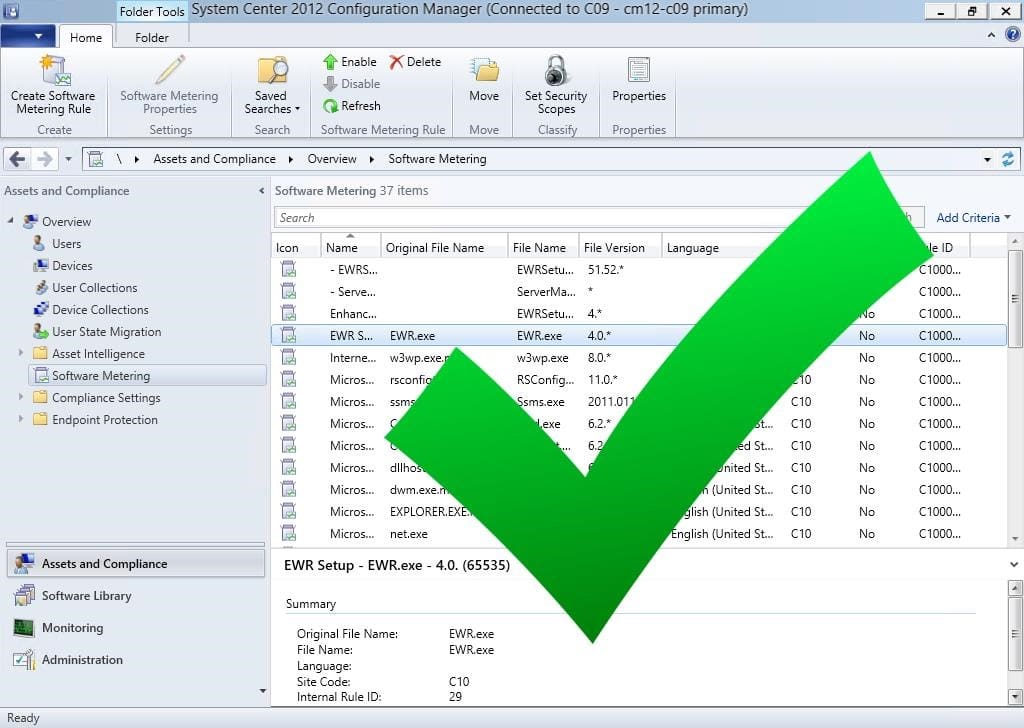Image resolution: width=1024 pixels, height=728 pixels.
Task: Select row with File Version 51.52.*
Action: coord(639,269)
